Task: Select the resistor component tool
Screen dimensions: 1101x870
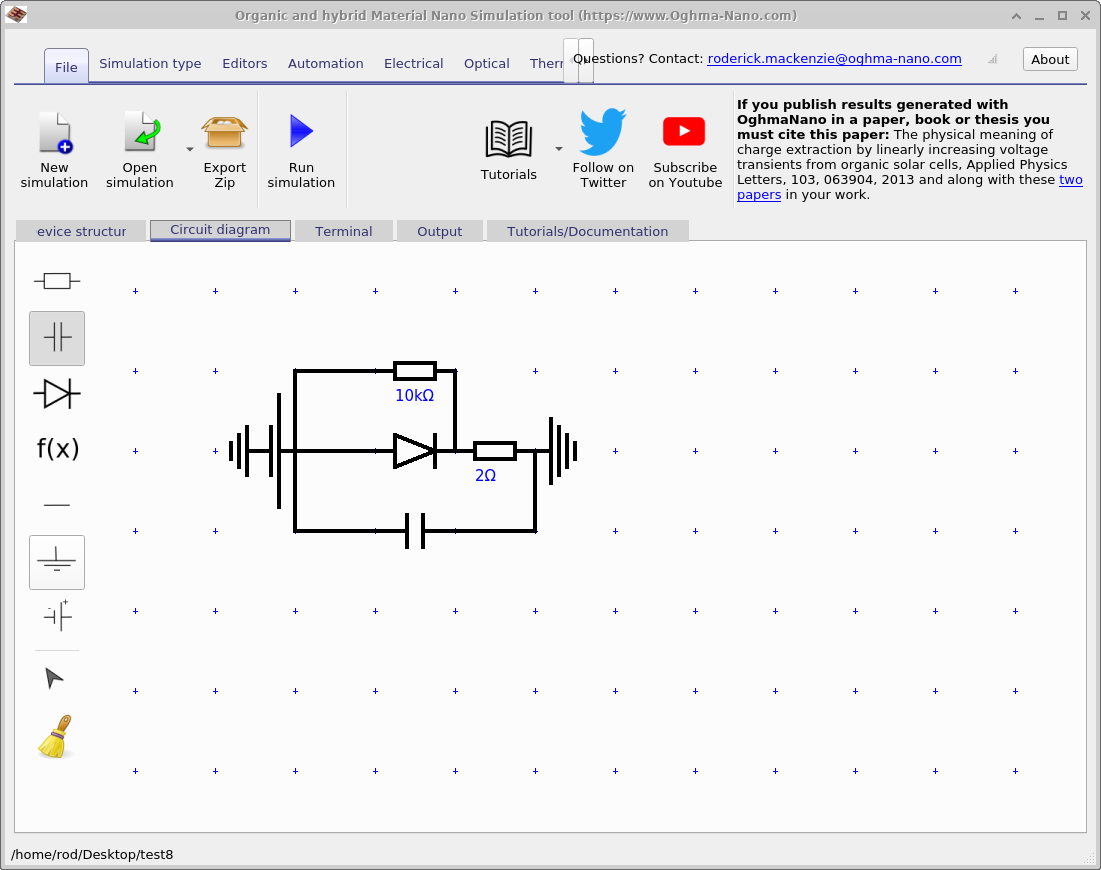Action: (x=57, y=280)
